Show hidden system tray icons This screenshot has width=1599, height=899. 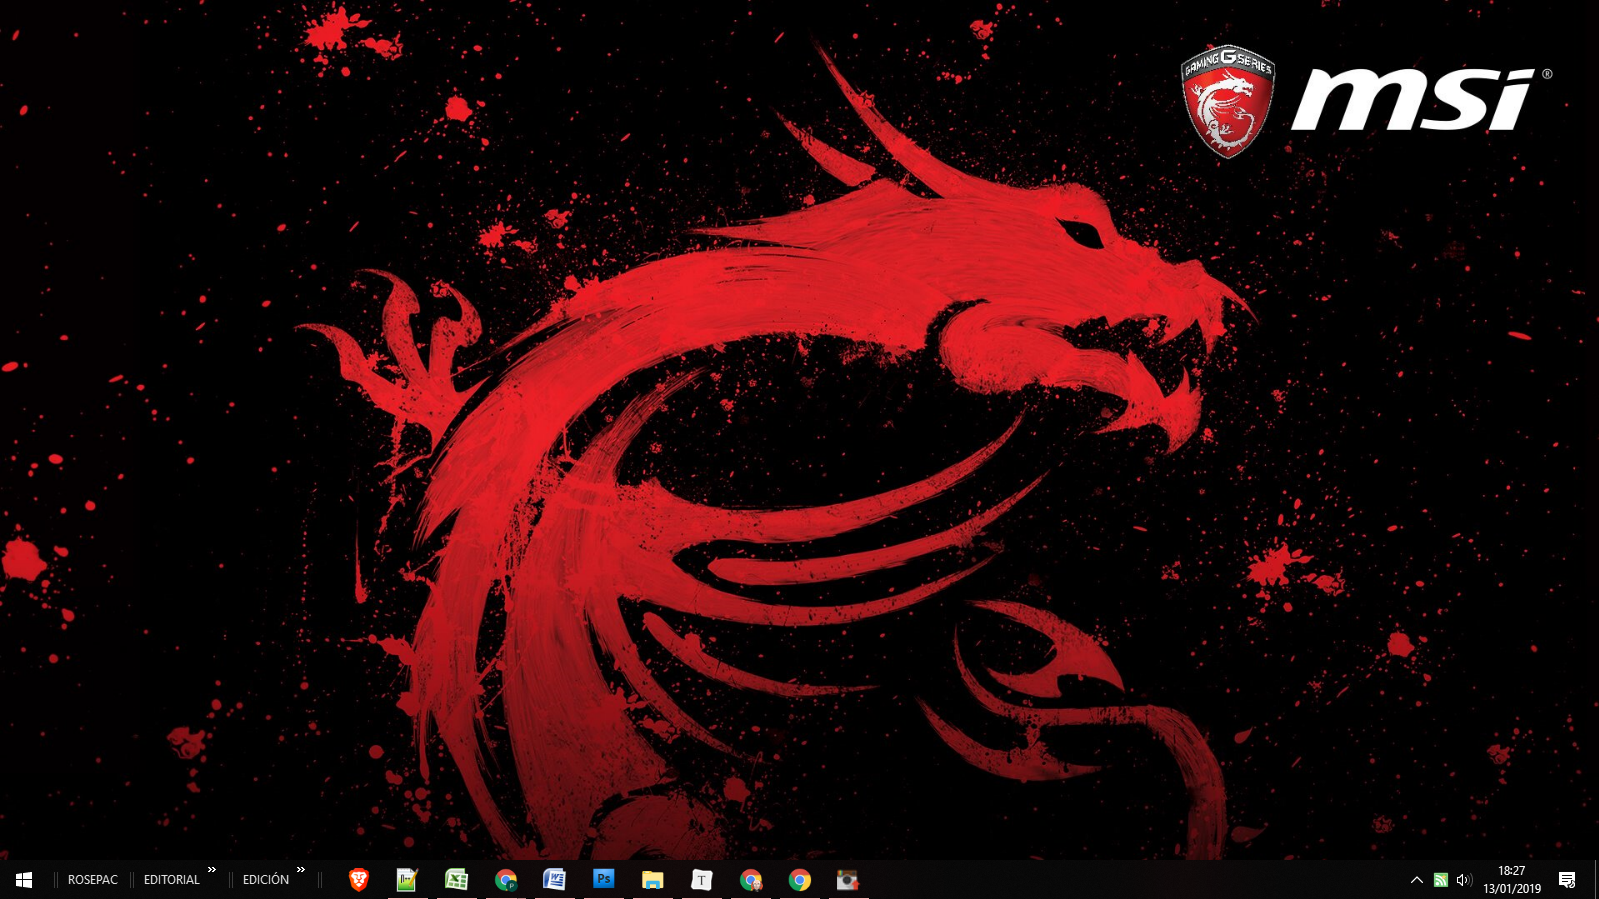coord(1416,880)
